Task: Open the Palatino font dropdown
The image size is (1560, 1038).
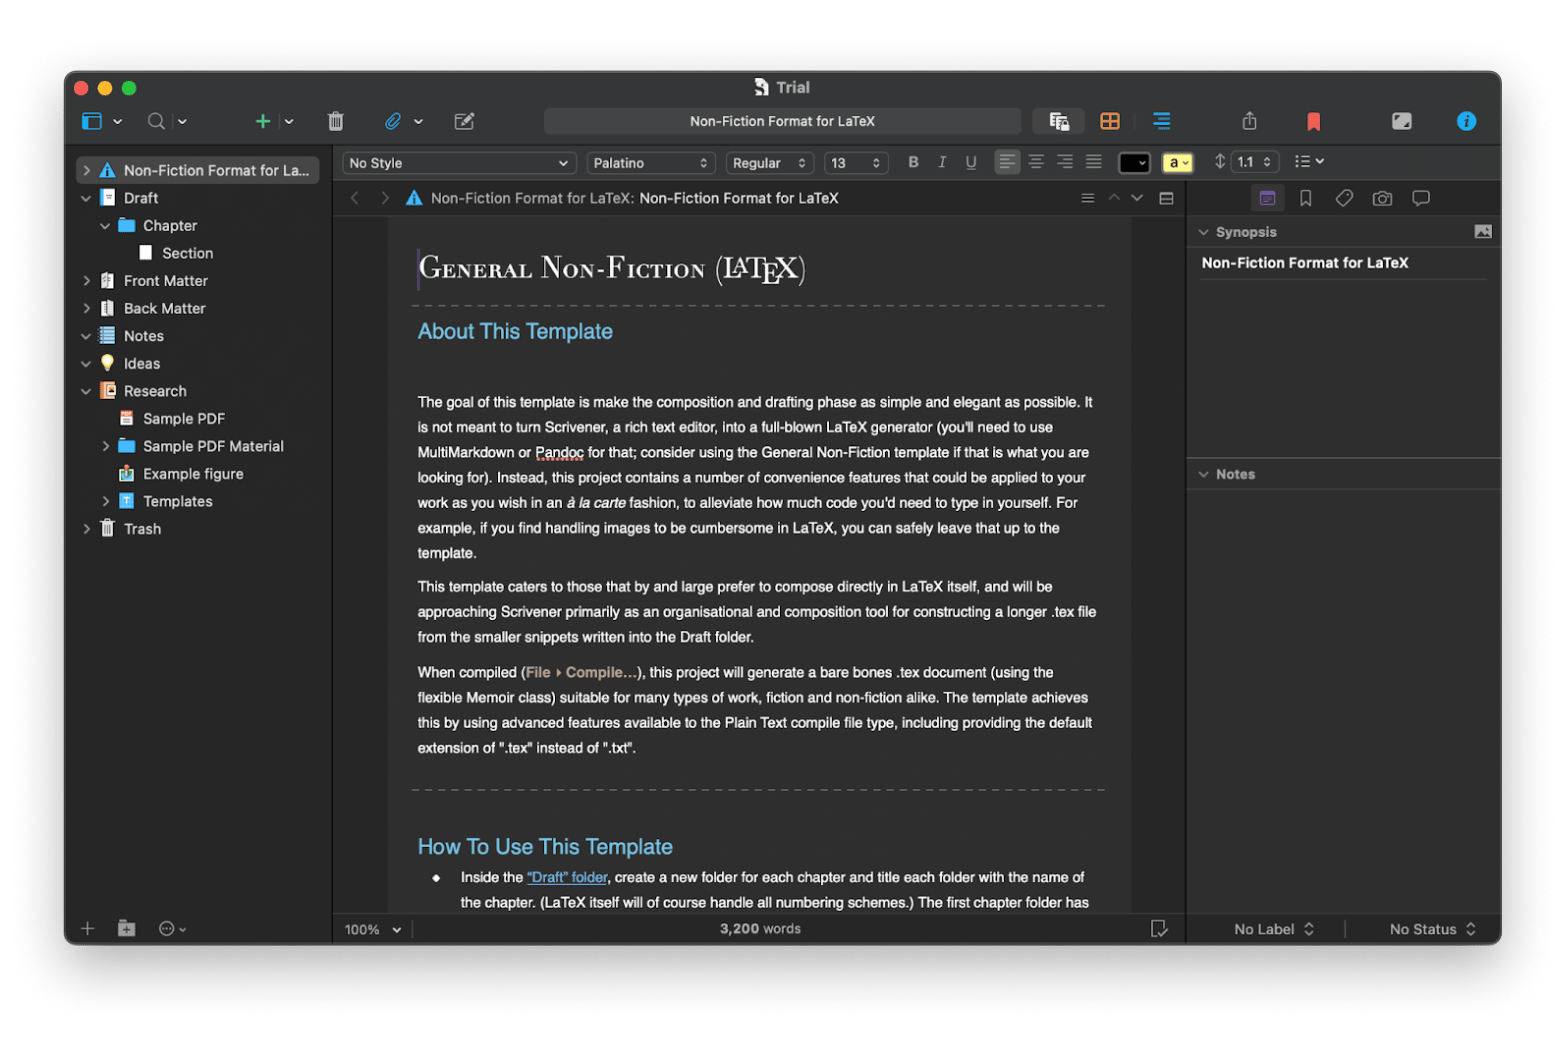Action: pyautogui.click(x=649, y=163)
